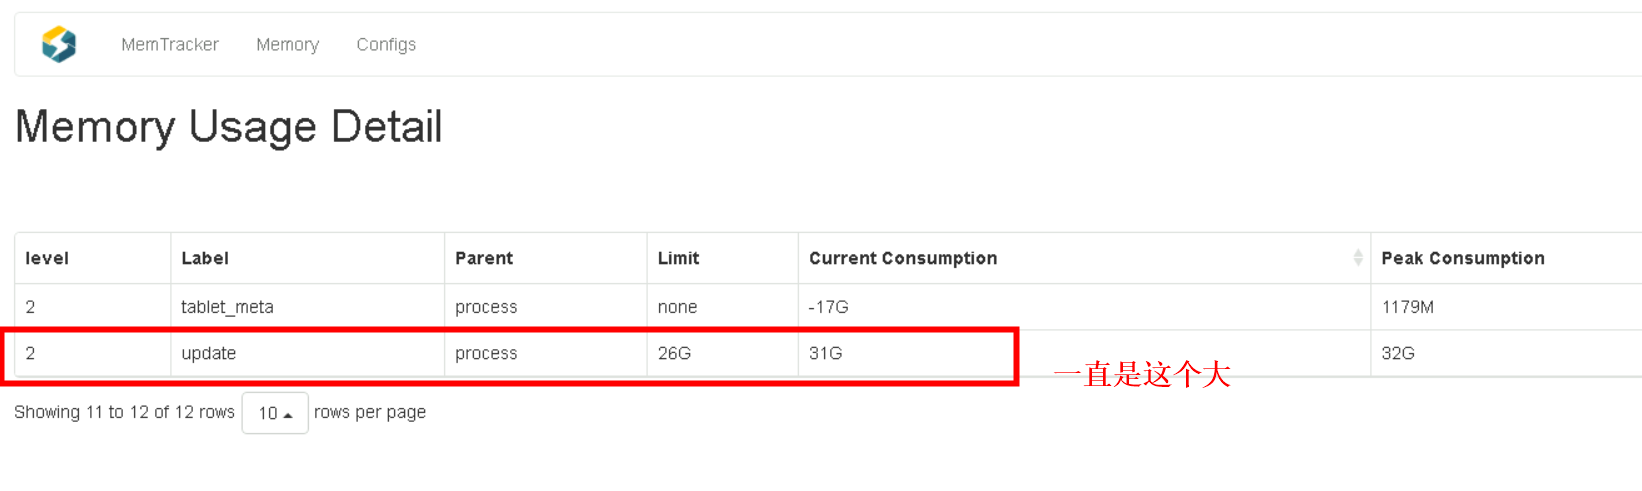Select the tablet_meta label cell
The height and width of the screenshot is (491, 1642).
pyautogui.click(x=227, y=307)
